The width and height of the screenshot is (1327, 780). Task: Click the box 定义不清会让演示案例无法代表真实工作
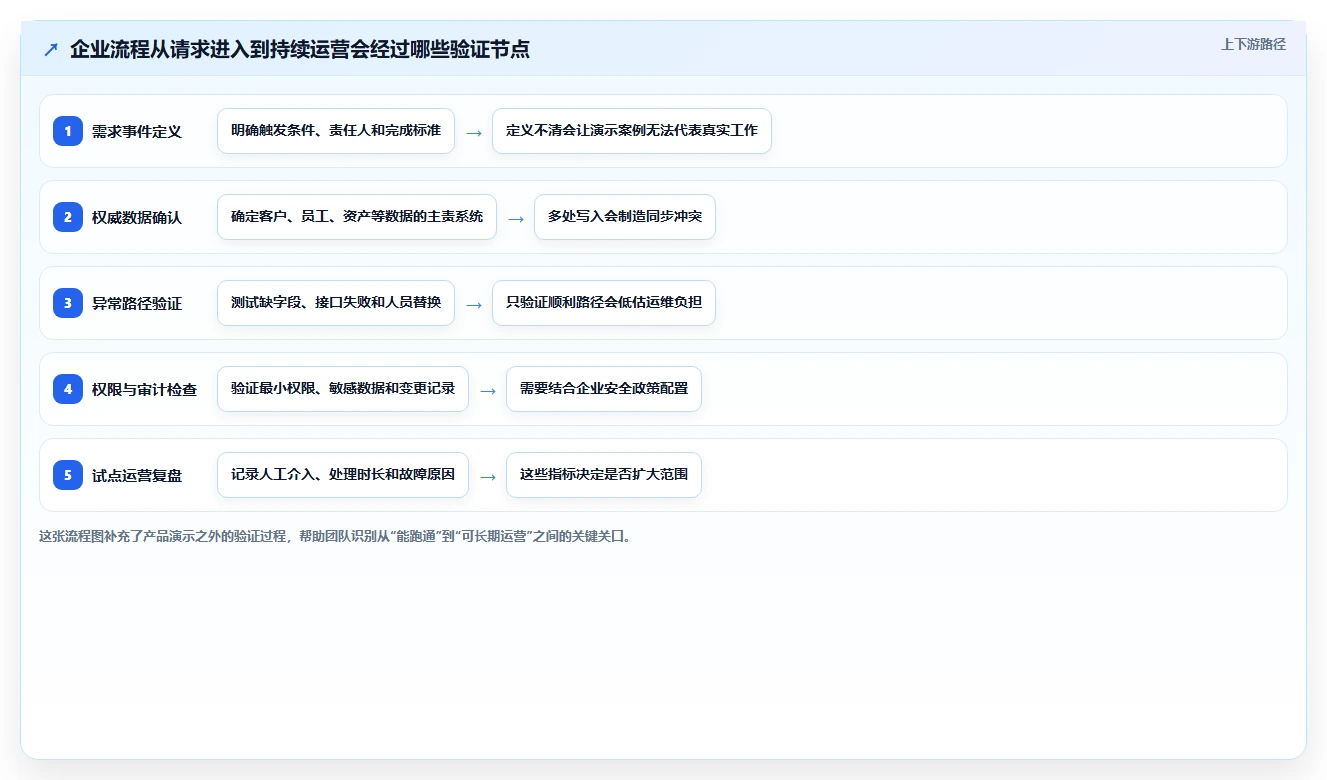click(632, 131)
